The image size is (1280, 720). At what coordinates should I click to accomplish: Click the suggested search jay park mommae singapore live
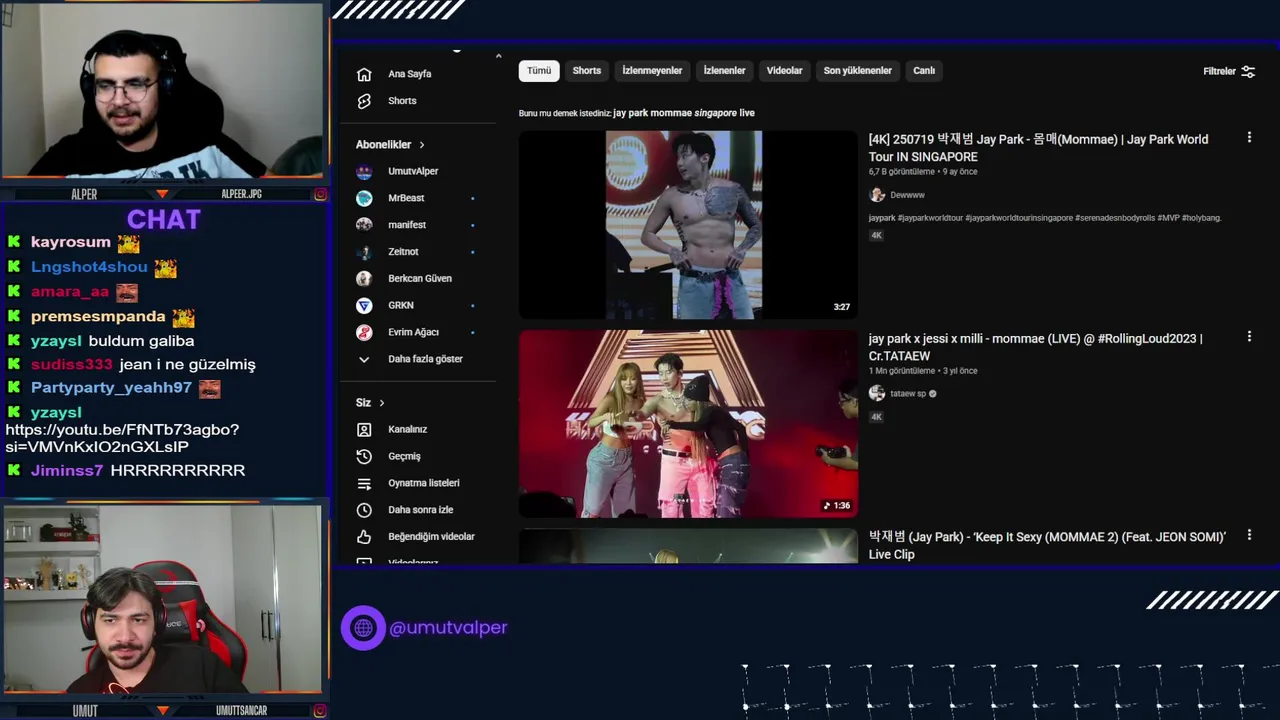(684, 113)
